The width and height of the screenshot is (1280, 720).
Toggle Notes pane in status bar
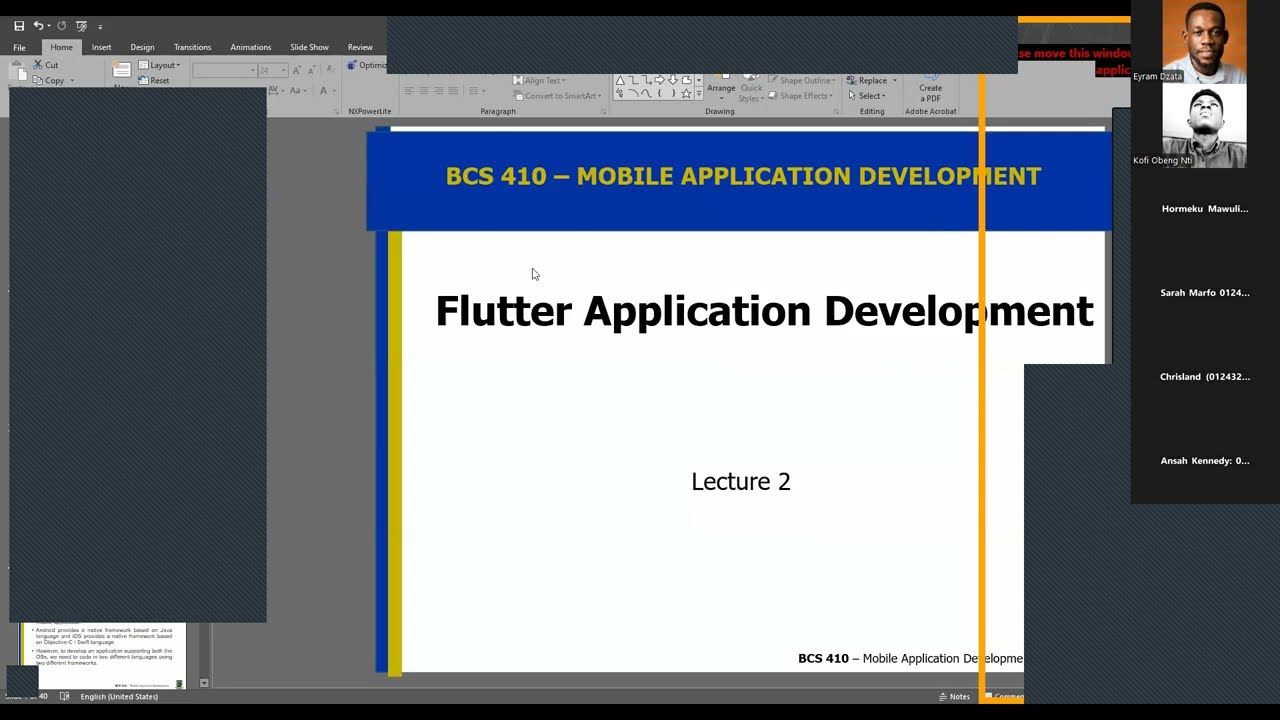954,696
